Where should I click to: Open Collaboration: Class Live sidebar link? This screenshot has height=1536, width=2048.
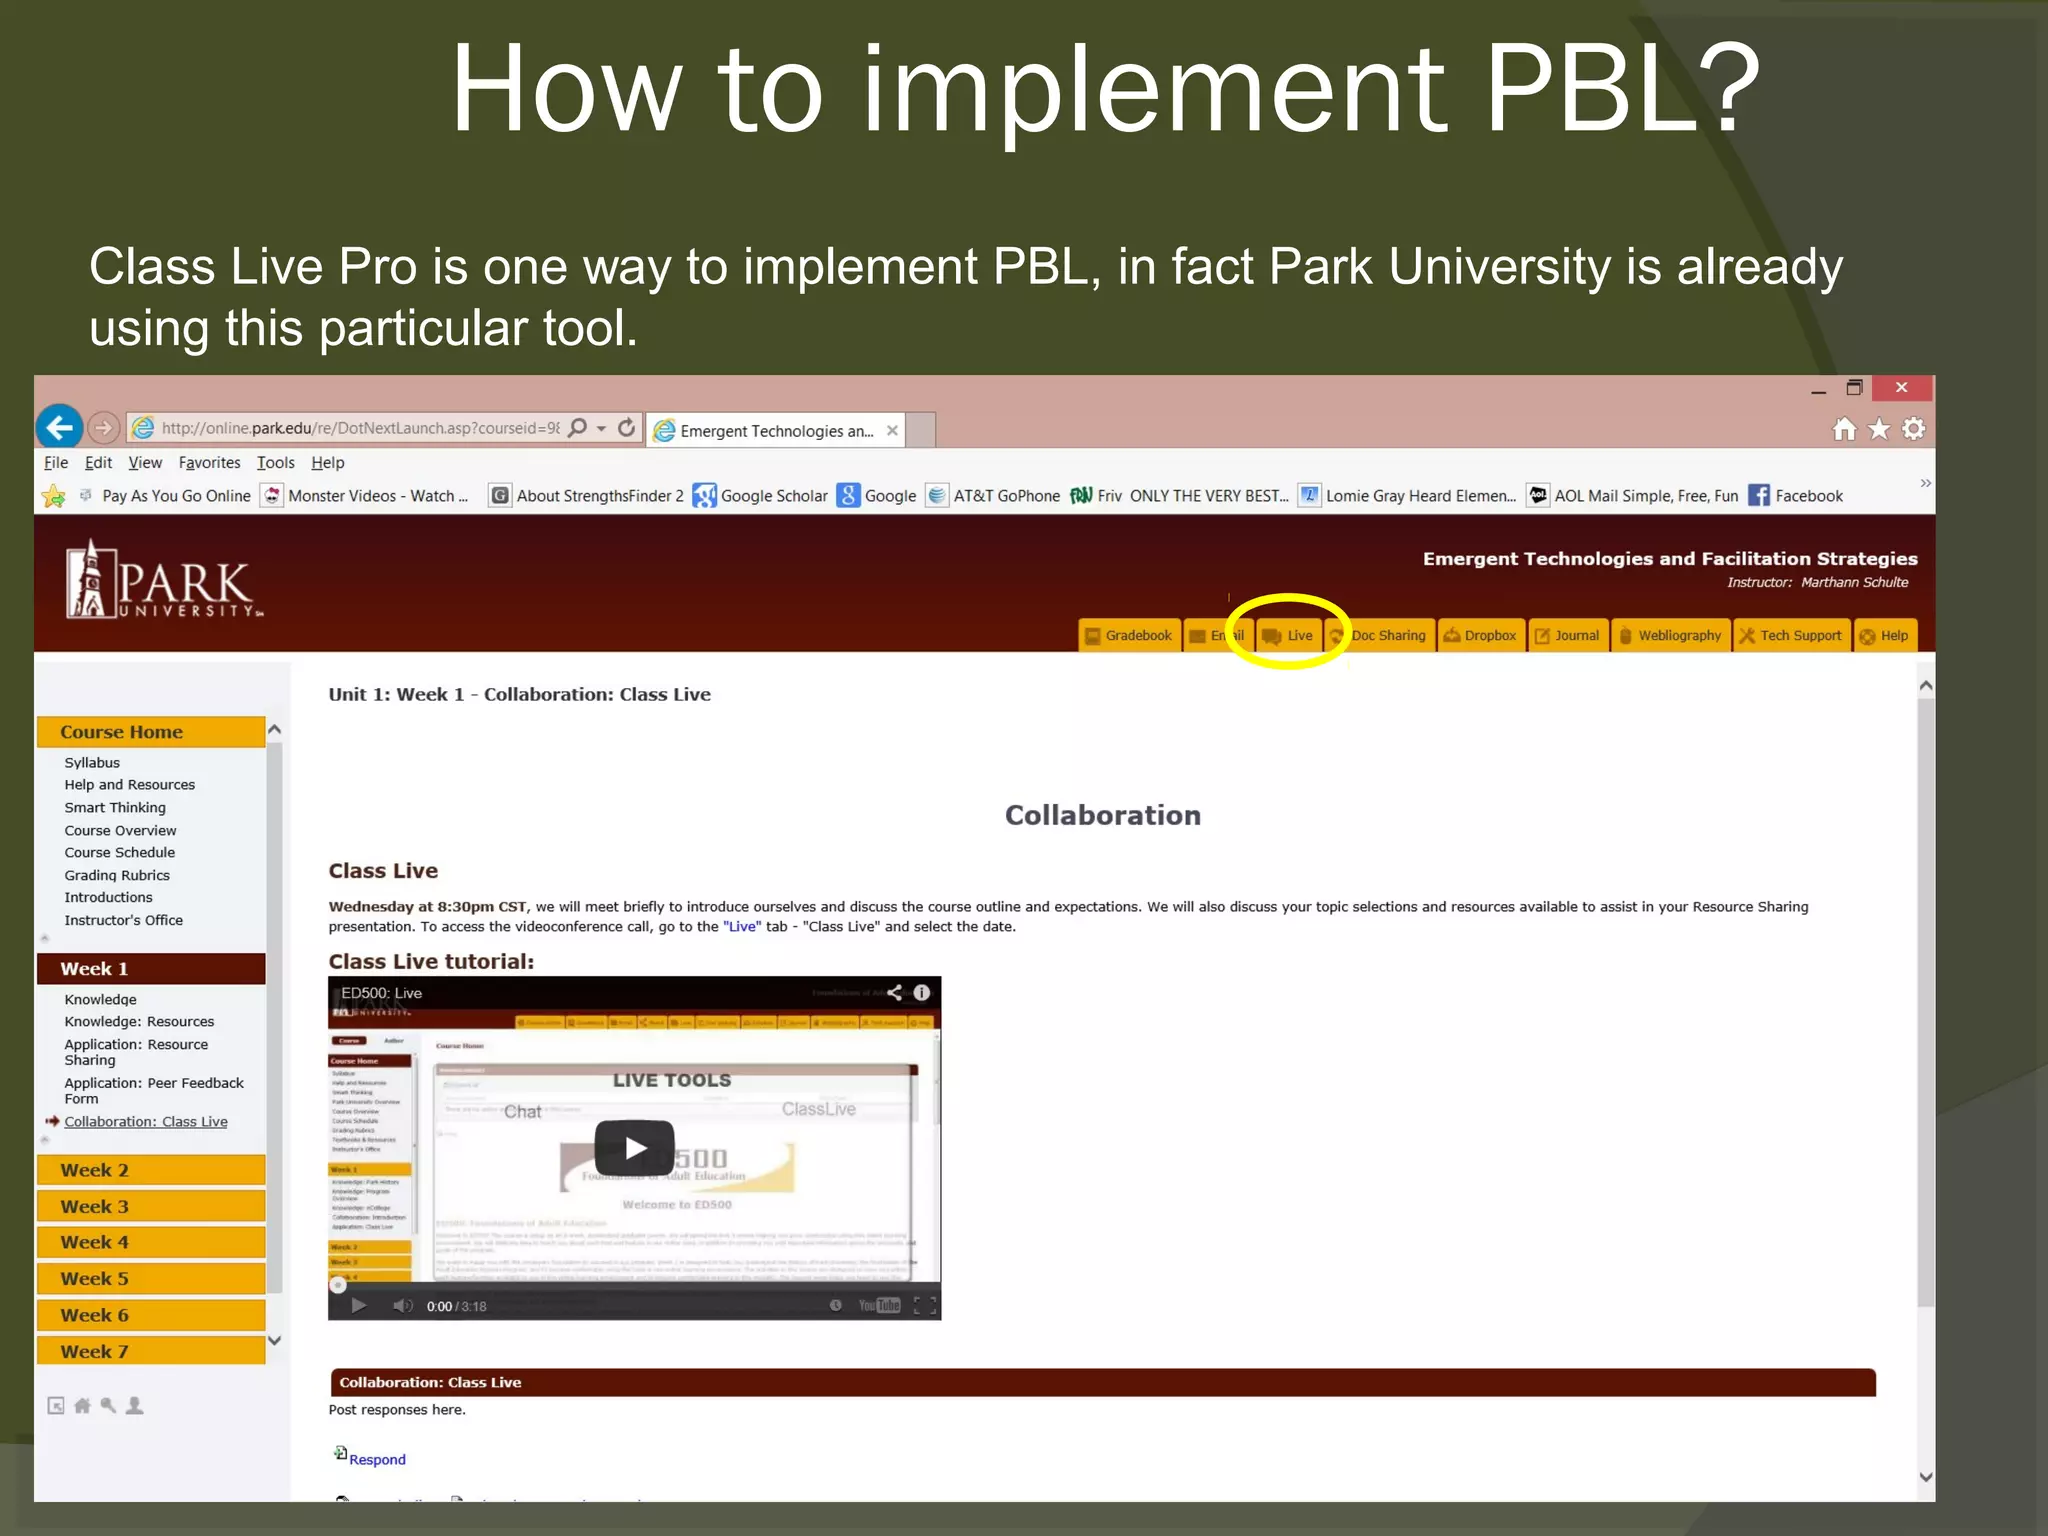tap(146, 1122)
